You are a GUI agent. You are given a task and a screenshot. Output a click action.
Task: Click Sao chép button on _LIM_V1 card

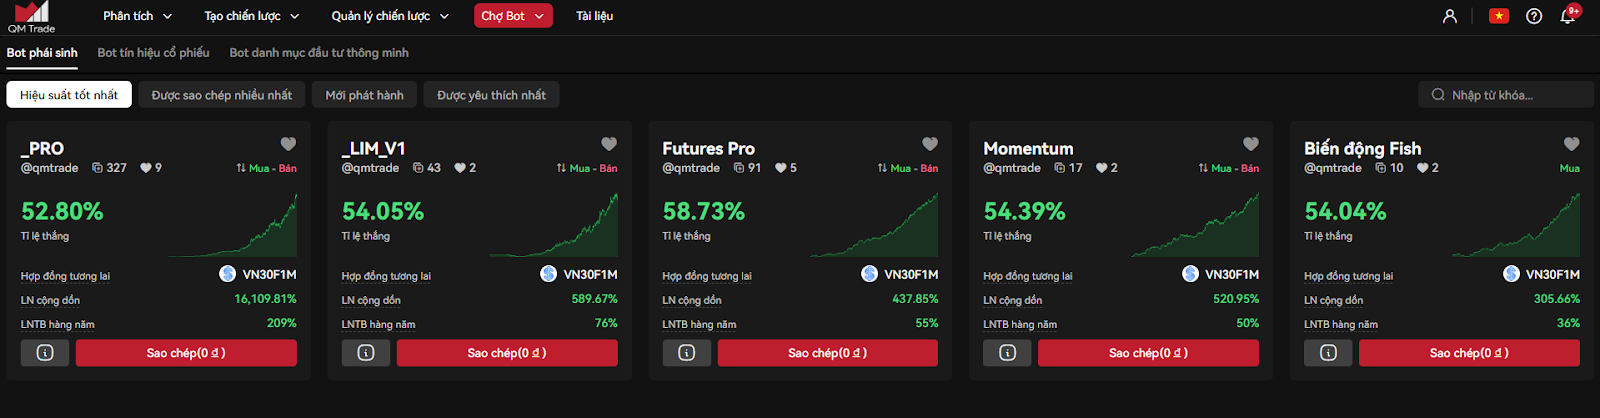(507, 353)
